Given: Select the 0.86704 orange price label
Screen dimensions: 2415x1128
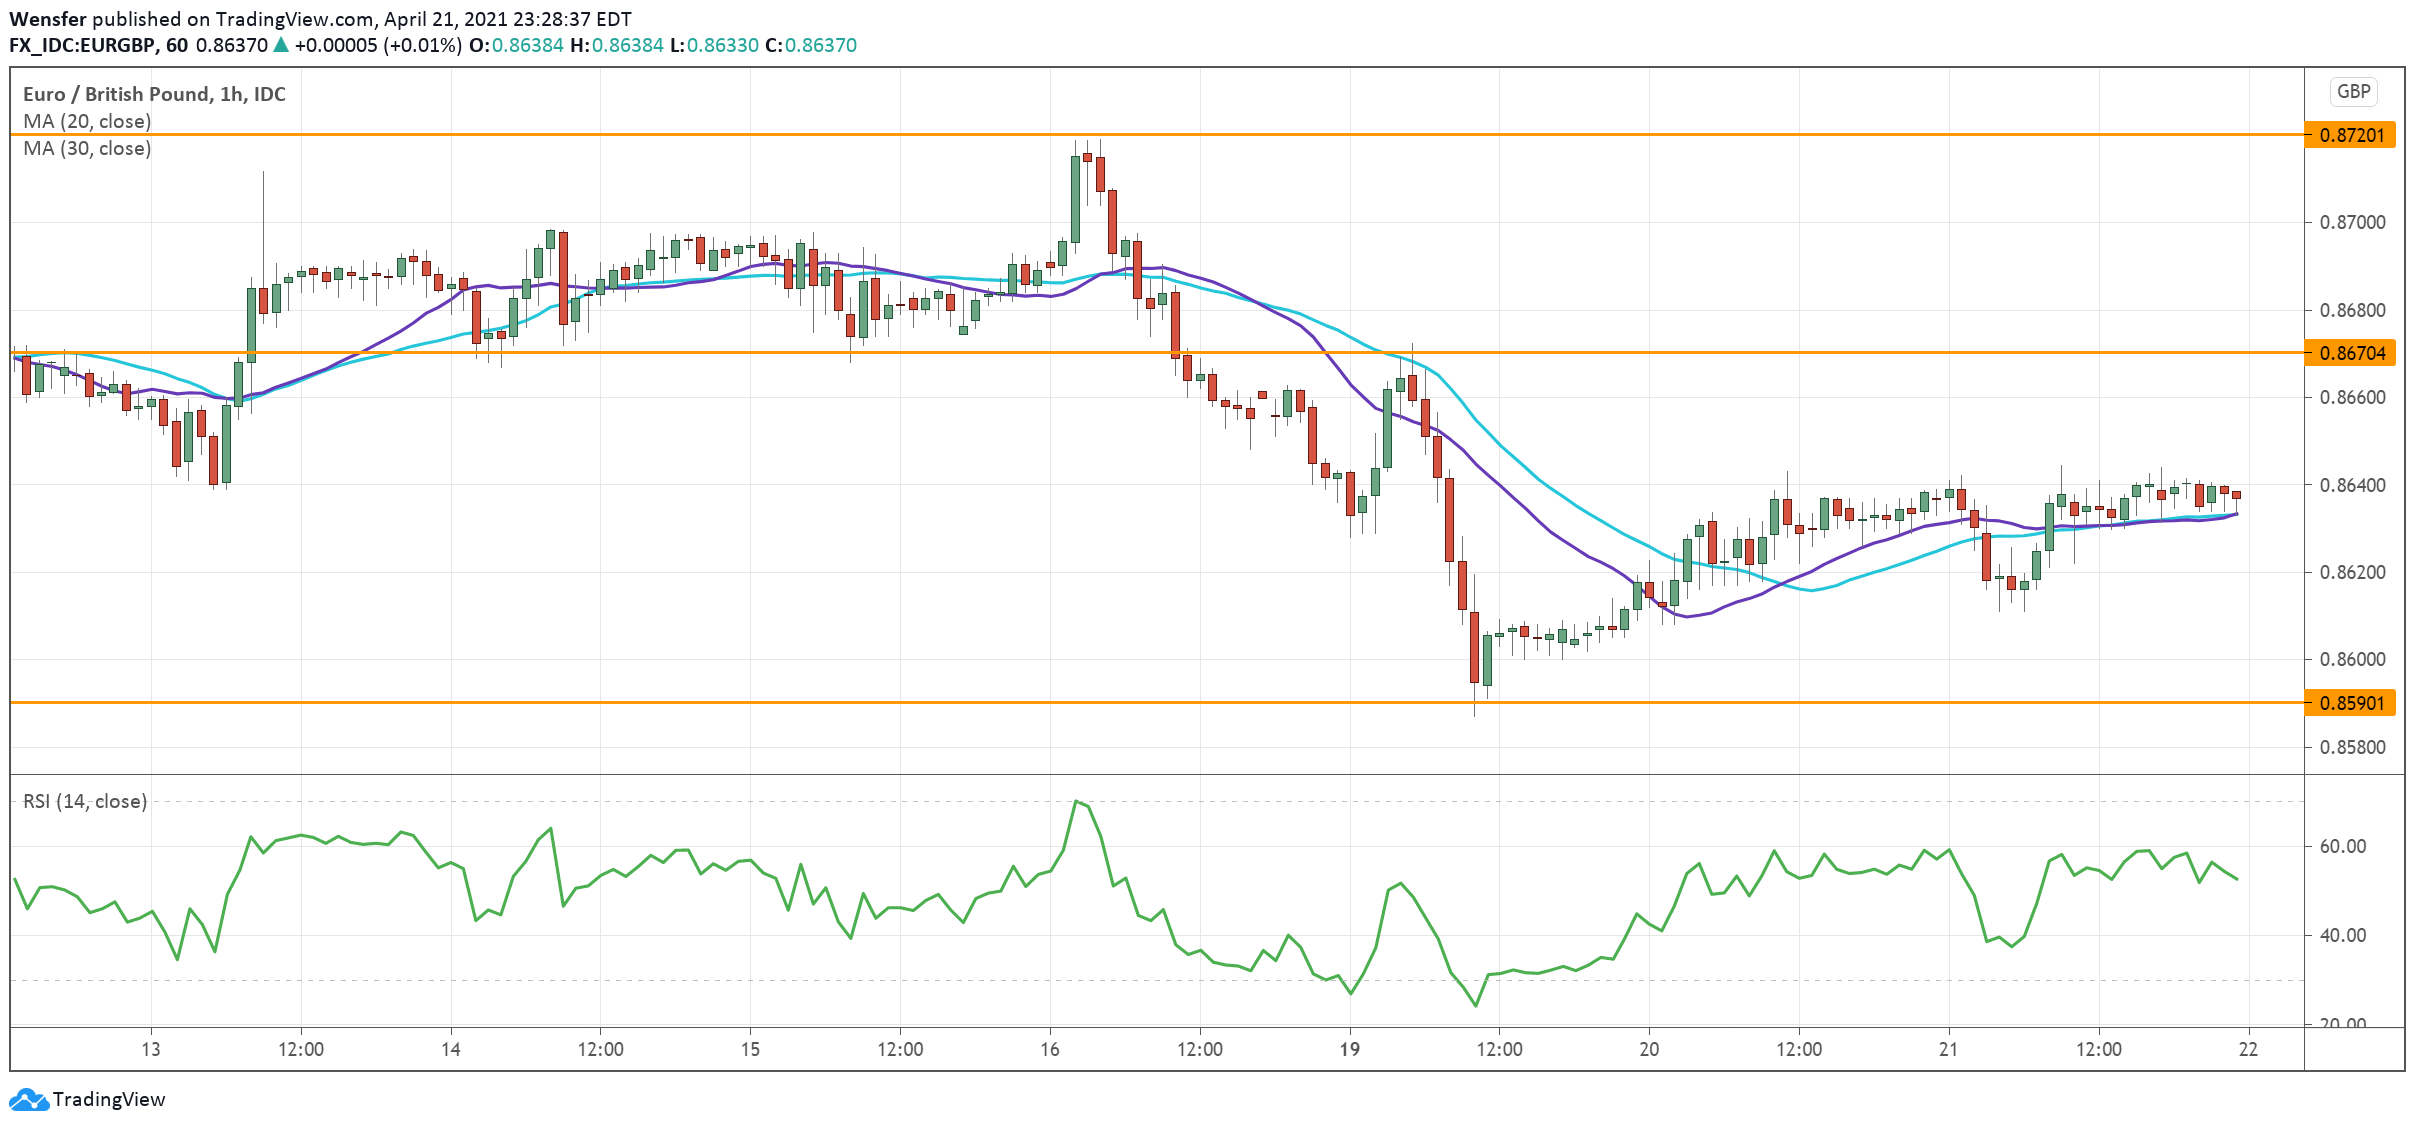Looking at the screenshot, I should coord(2350,353).
